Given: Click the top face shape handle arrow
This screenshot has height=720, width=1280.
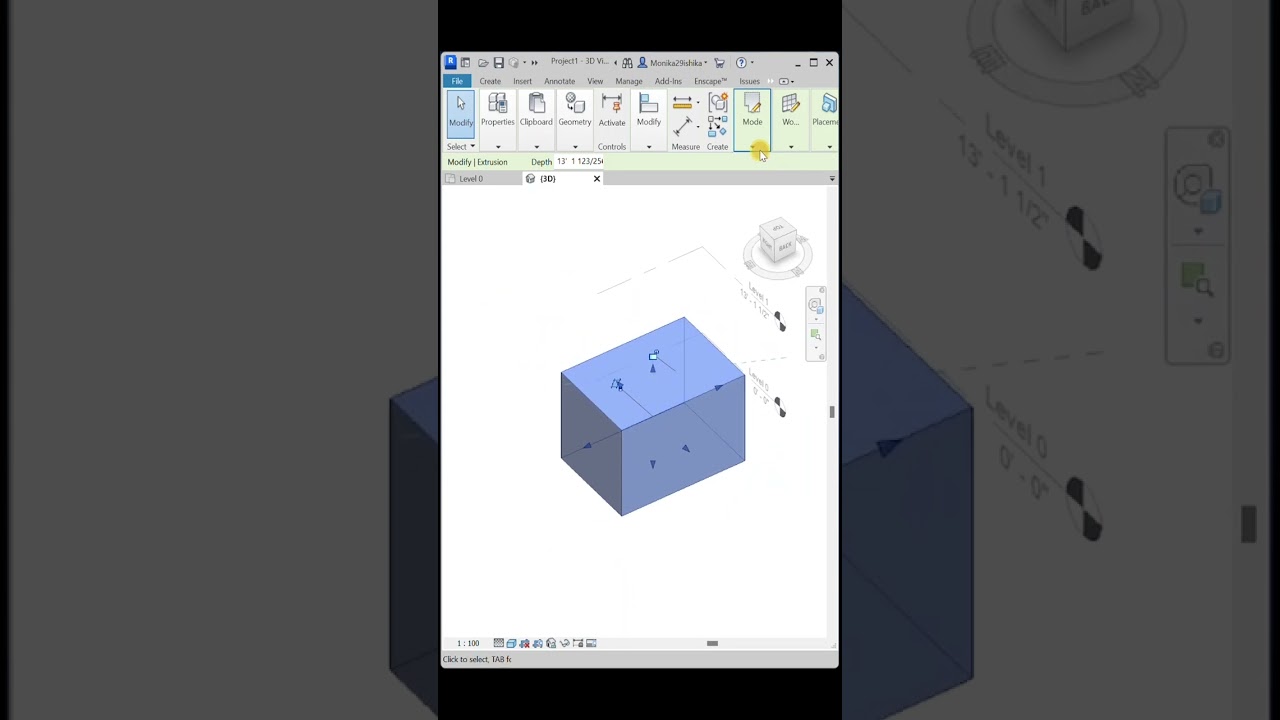Looking at the screenshot, I should [x=653, y=369].
